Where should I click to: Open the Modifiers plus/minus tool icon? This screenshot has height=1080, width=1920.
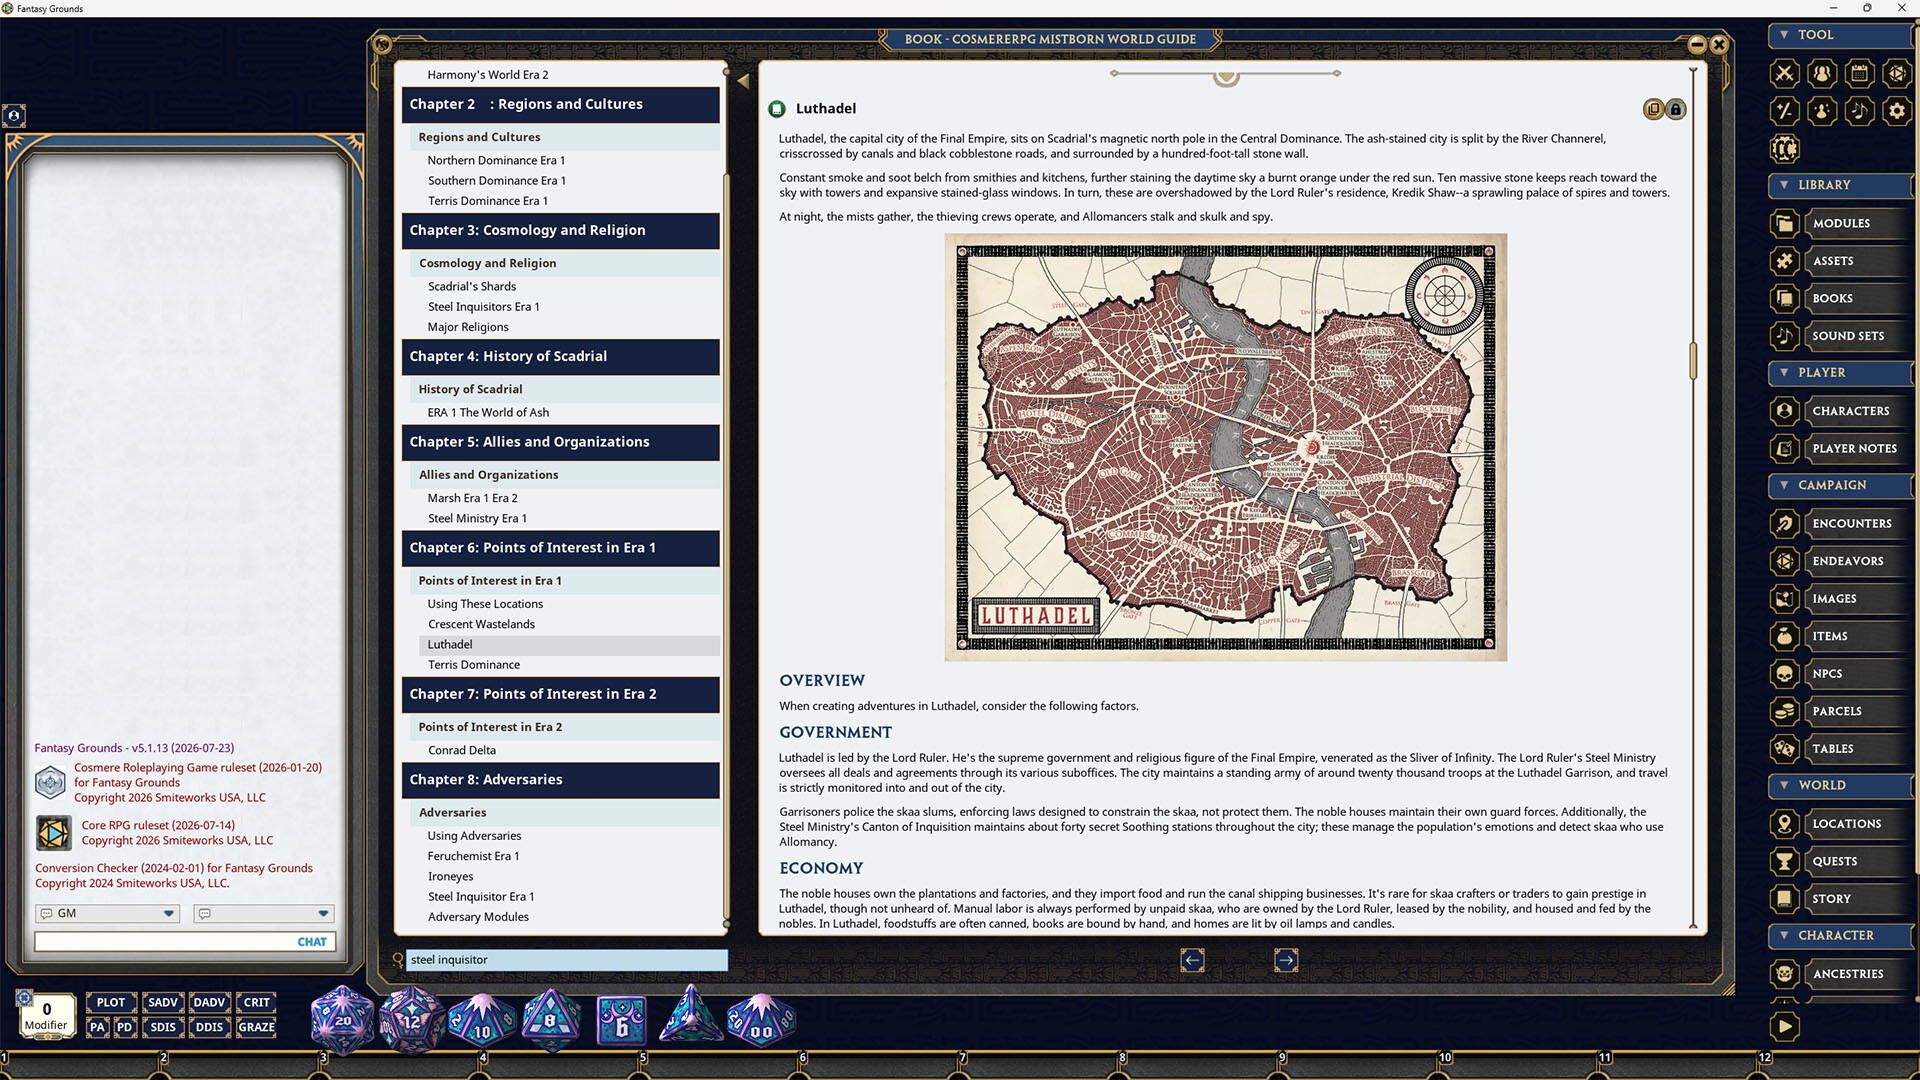tap(1784, 111)
